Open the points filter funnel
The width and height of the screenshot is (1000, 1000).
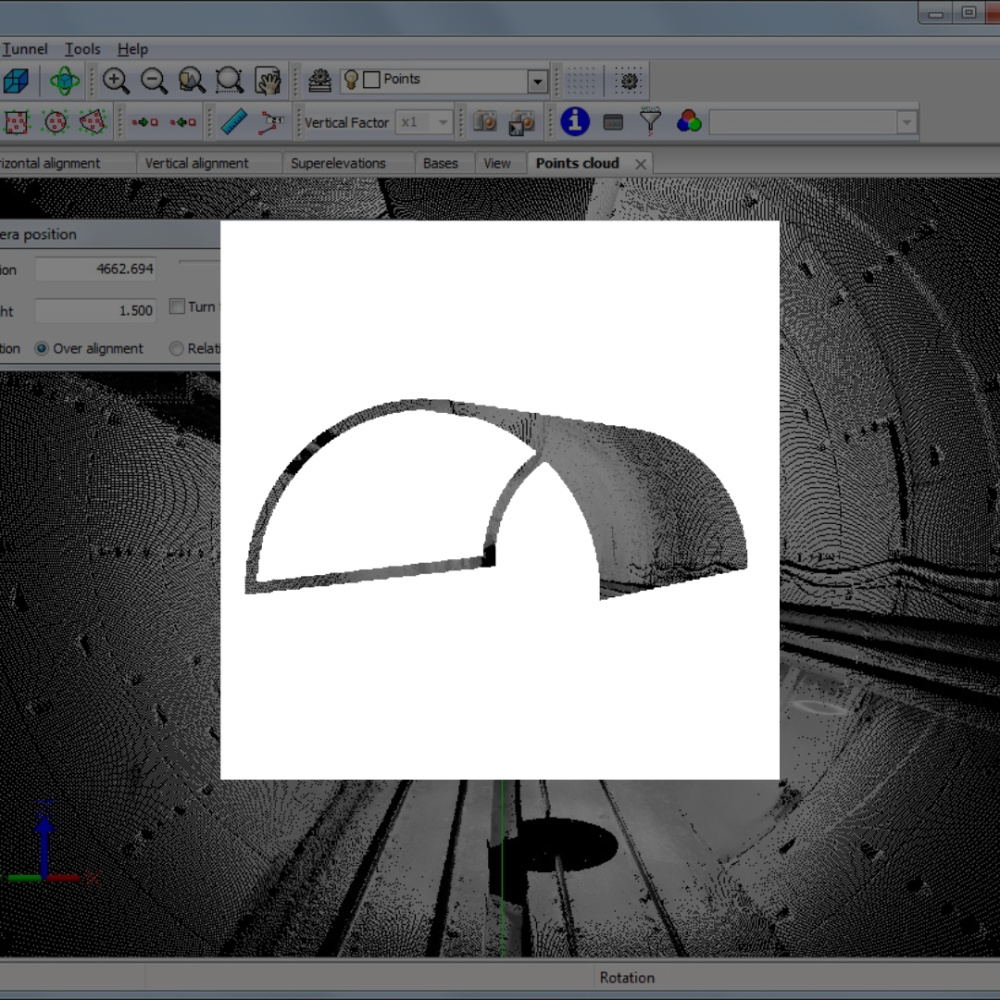pyautogui.click(x=651, y=121)
